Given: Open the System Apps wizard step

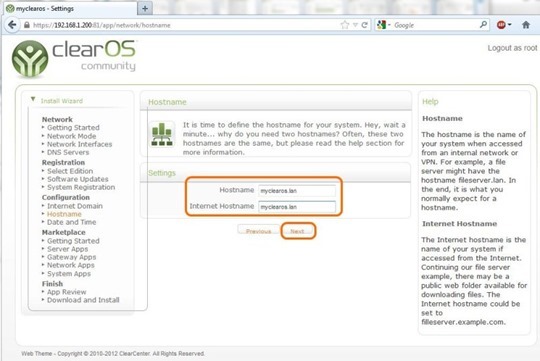Looking at the screenshot, I should click(x=69, y=274).
